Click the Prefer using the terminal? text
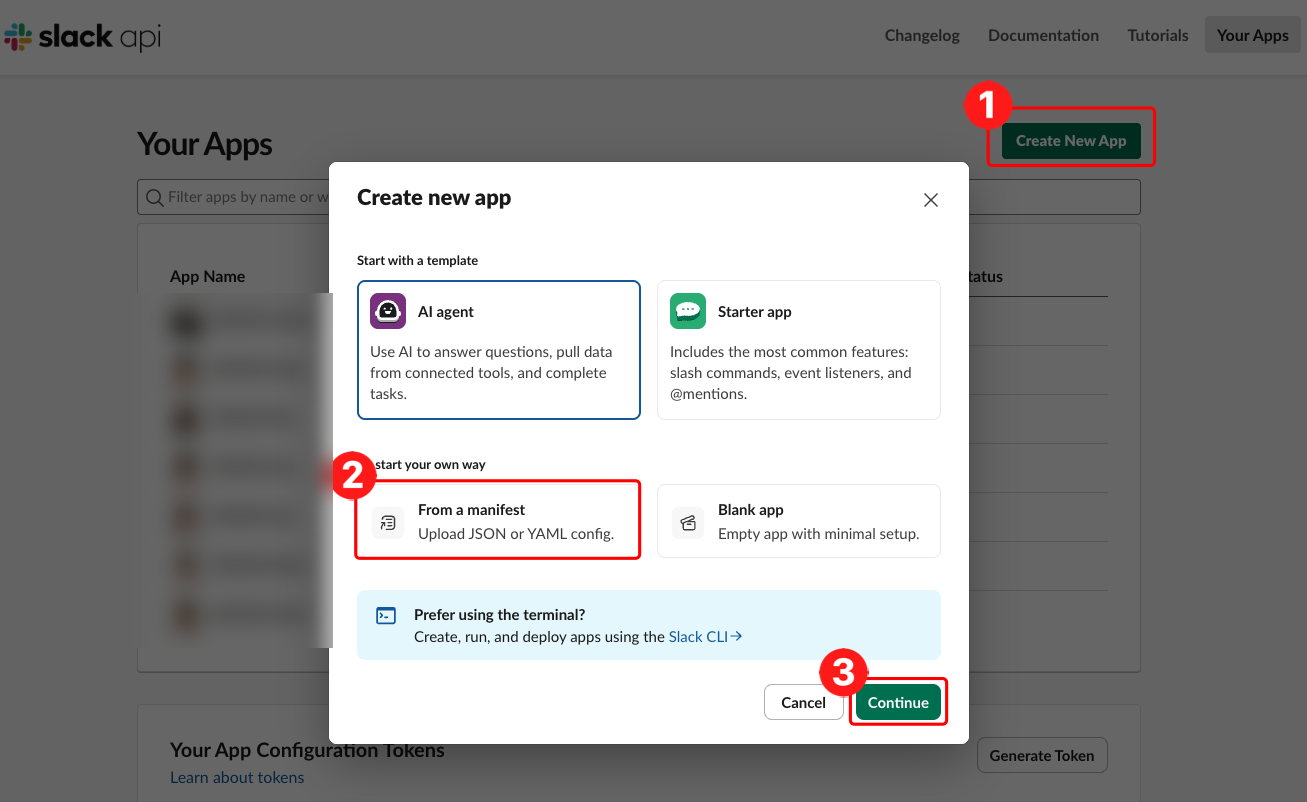Viewport: 1307px width, 802px height. coord(500,615)
